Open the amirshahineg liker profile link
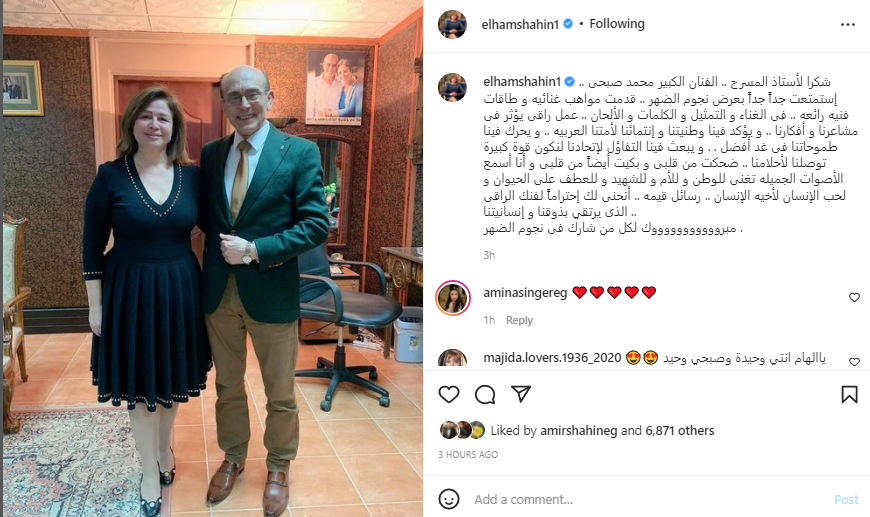Screen dimensions: 870x517 click(x=579, y=430)
